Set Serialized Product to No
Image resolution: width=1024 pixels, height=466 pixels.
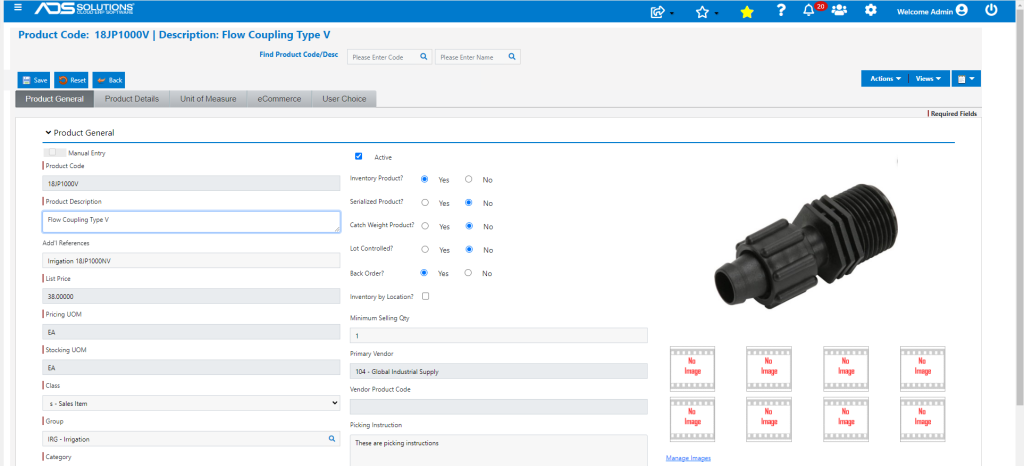468,202
